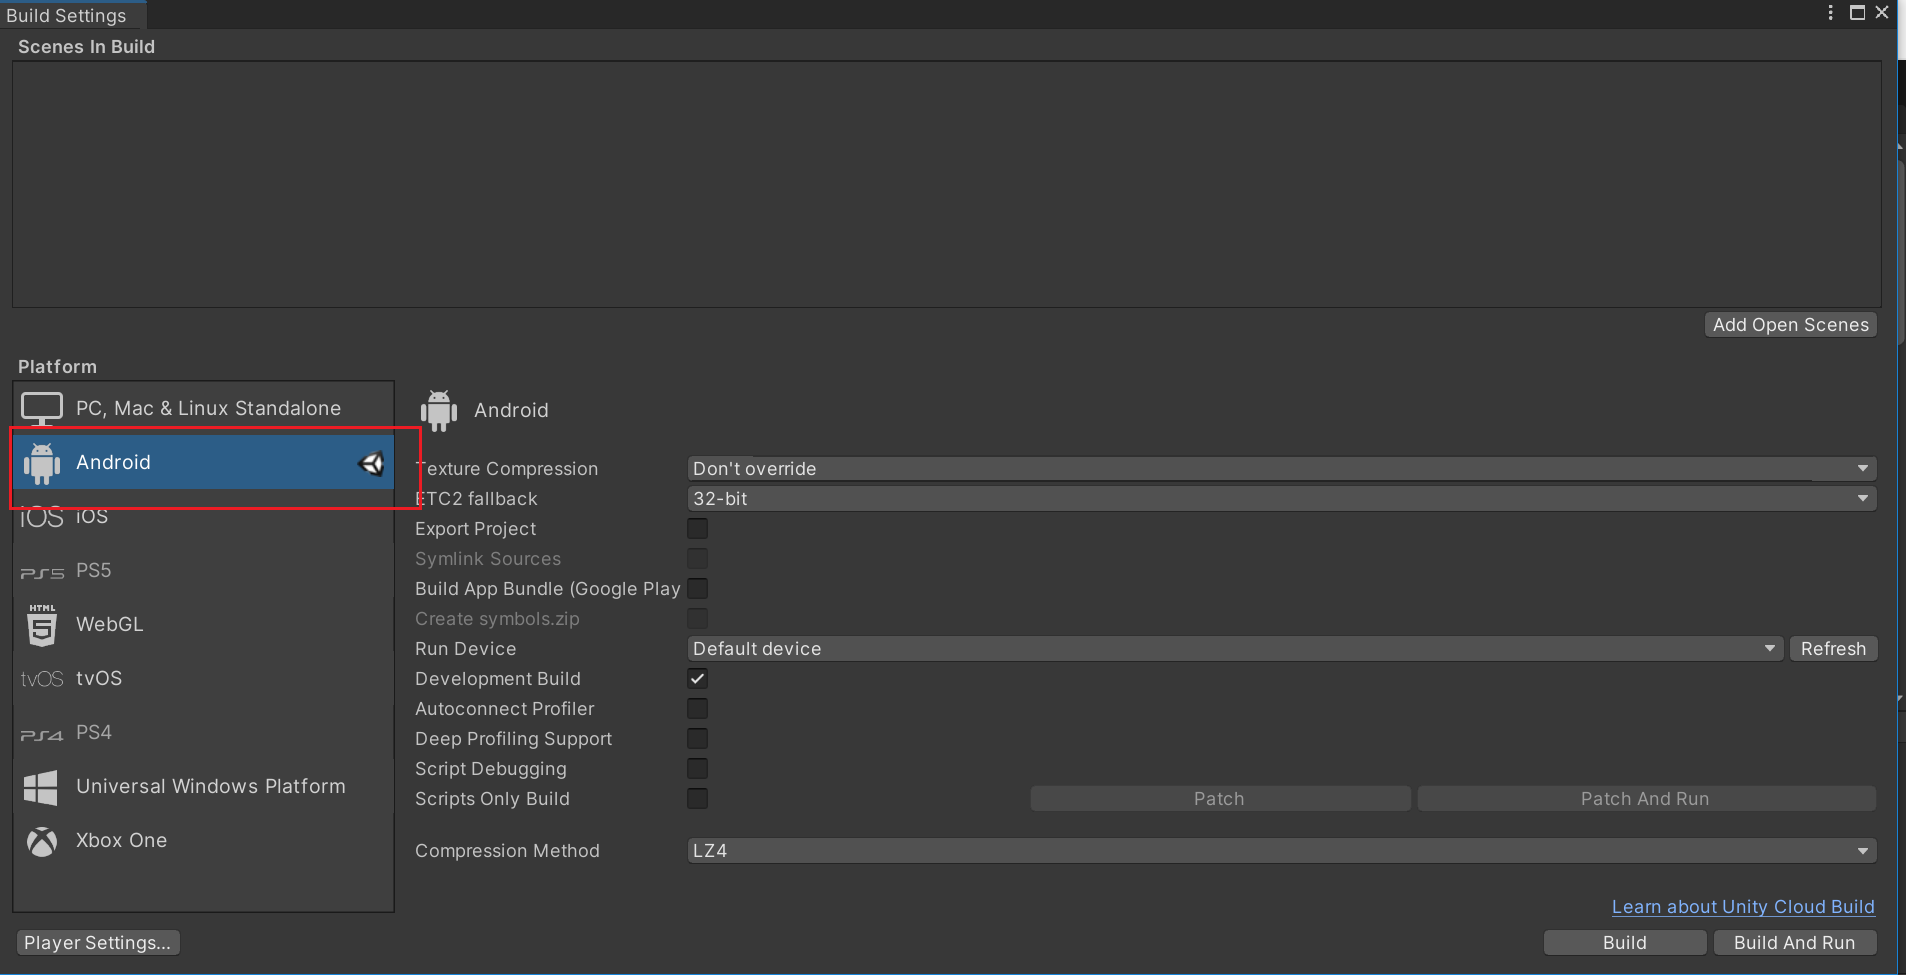Click the tvOS platform icon

(x=42, y=679)
